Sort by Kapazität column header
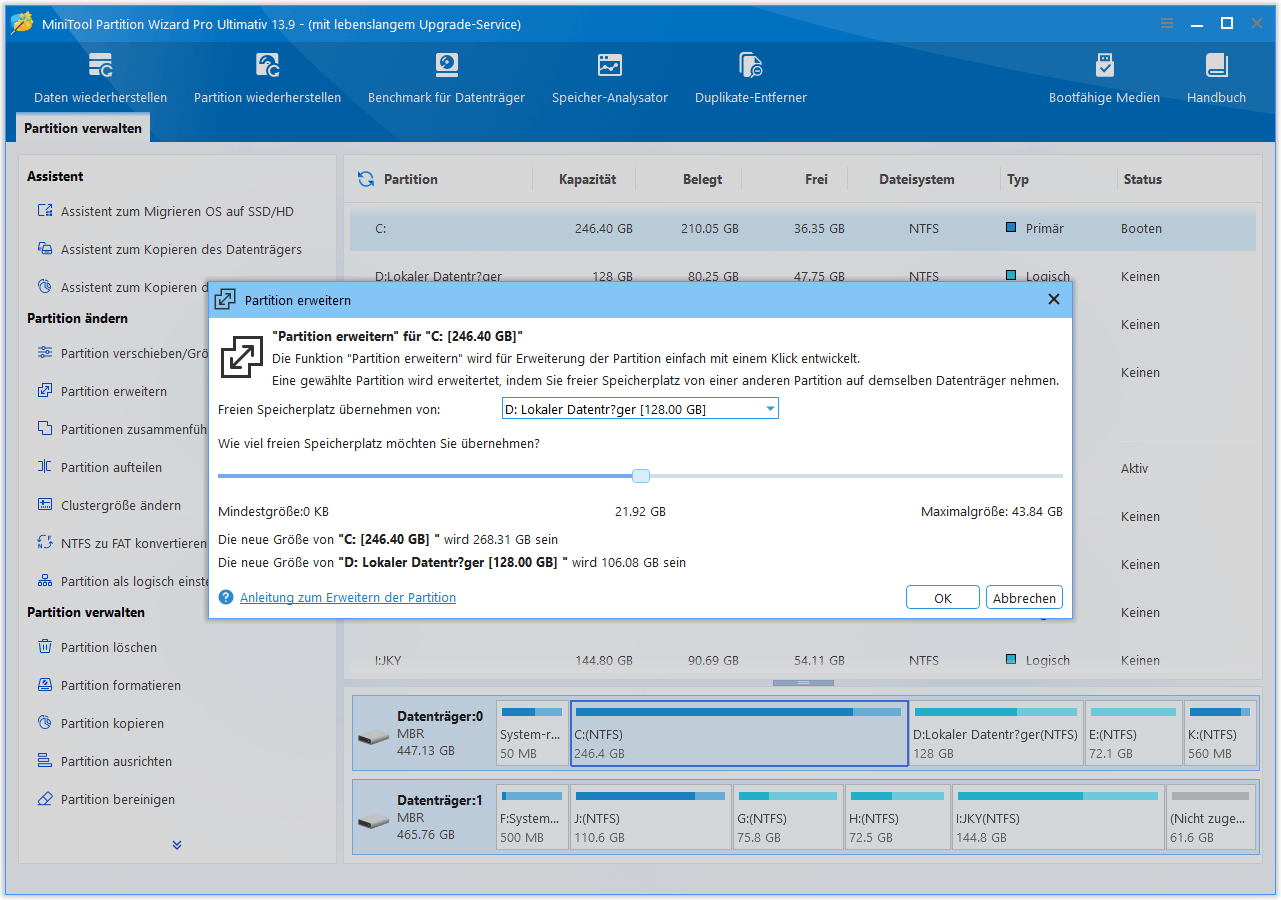 click(587, 180)
